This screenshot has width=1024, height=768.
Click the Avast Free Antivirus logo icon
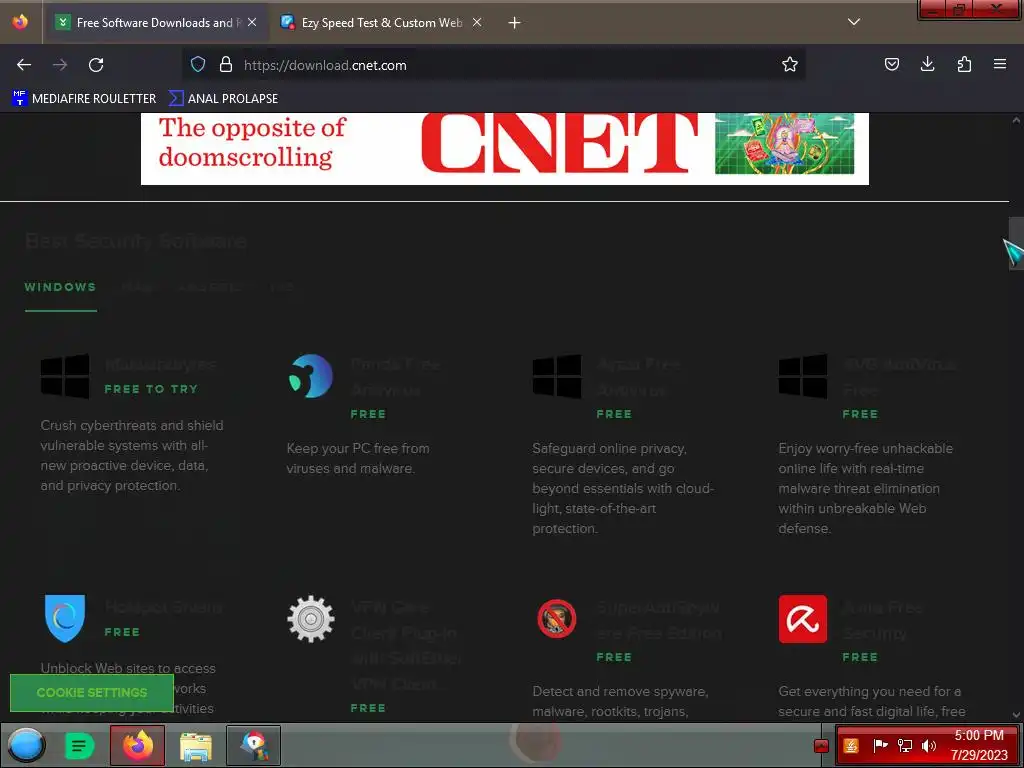point(556,376)
